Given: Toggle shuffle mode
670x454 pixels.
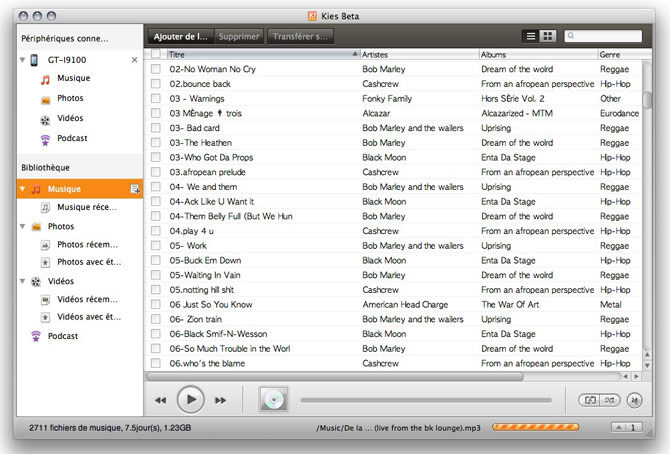Looking at the screenshot, I should tap(610, 400).
